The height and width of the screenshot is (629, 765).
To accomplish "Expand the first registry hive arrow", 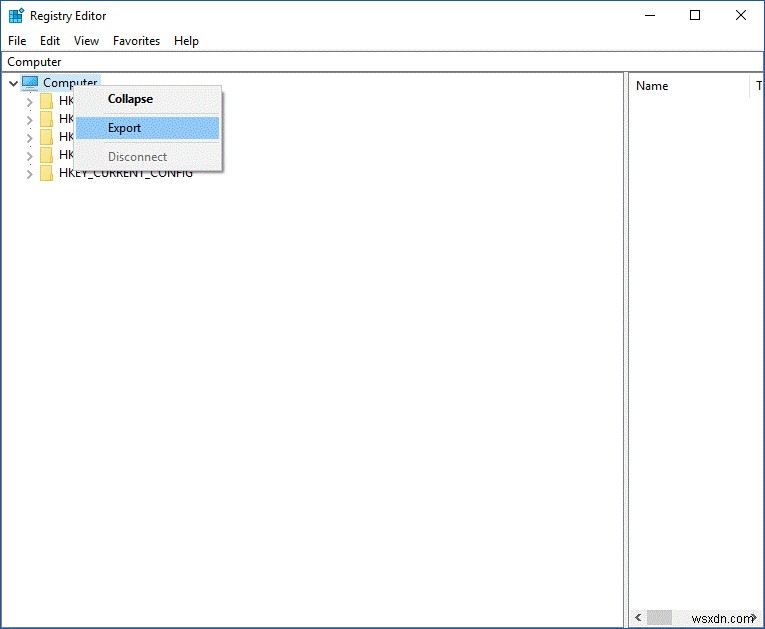I will pos(29,101).
